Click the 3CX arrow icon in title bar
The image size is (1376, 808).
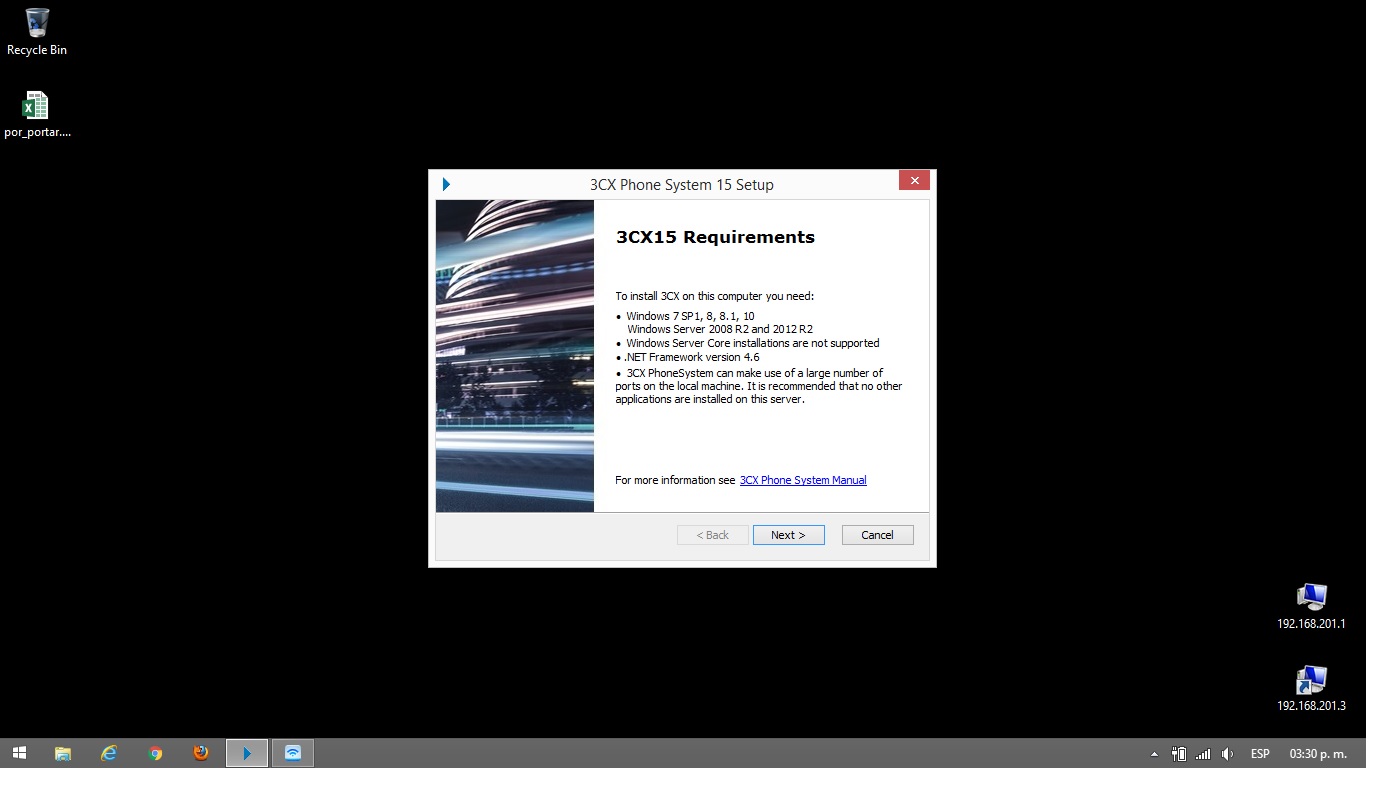tap(446, 184)
